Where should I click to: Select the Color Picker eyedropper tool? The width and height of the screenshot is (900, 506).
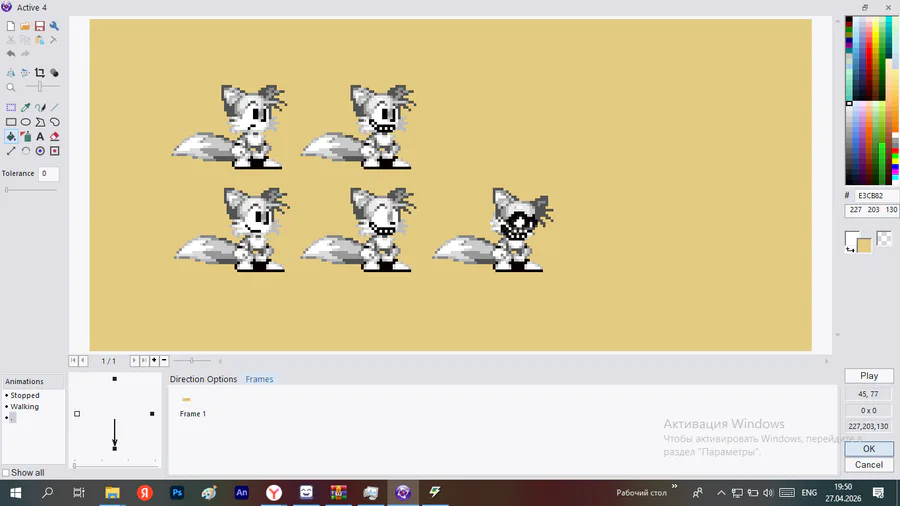click(x=25, y=107)
